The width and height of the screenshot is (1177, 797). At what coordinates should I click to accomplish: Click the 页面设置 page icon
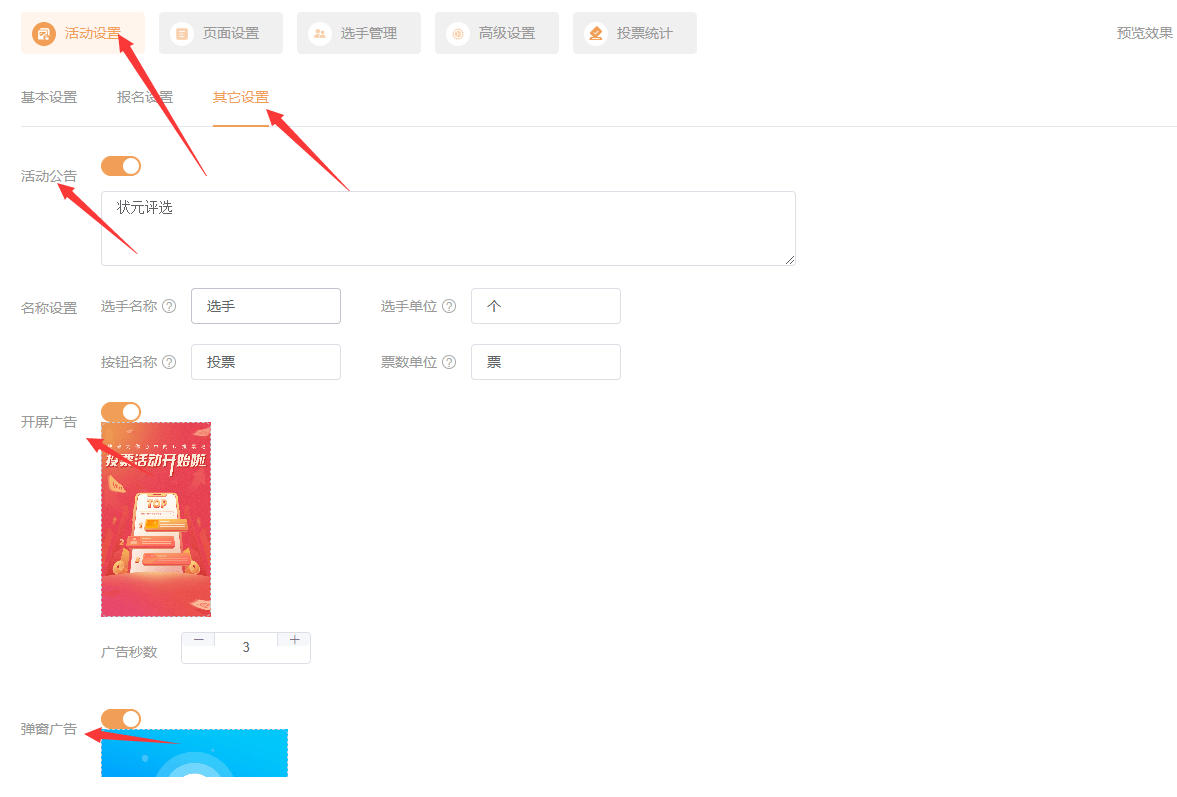click(x=182, y=33)
